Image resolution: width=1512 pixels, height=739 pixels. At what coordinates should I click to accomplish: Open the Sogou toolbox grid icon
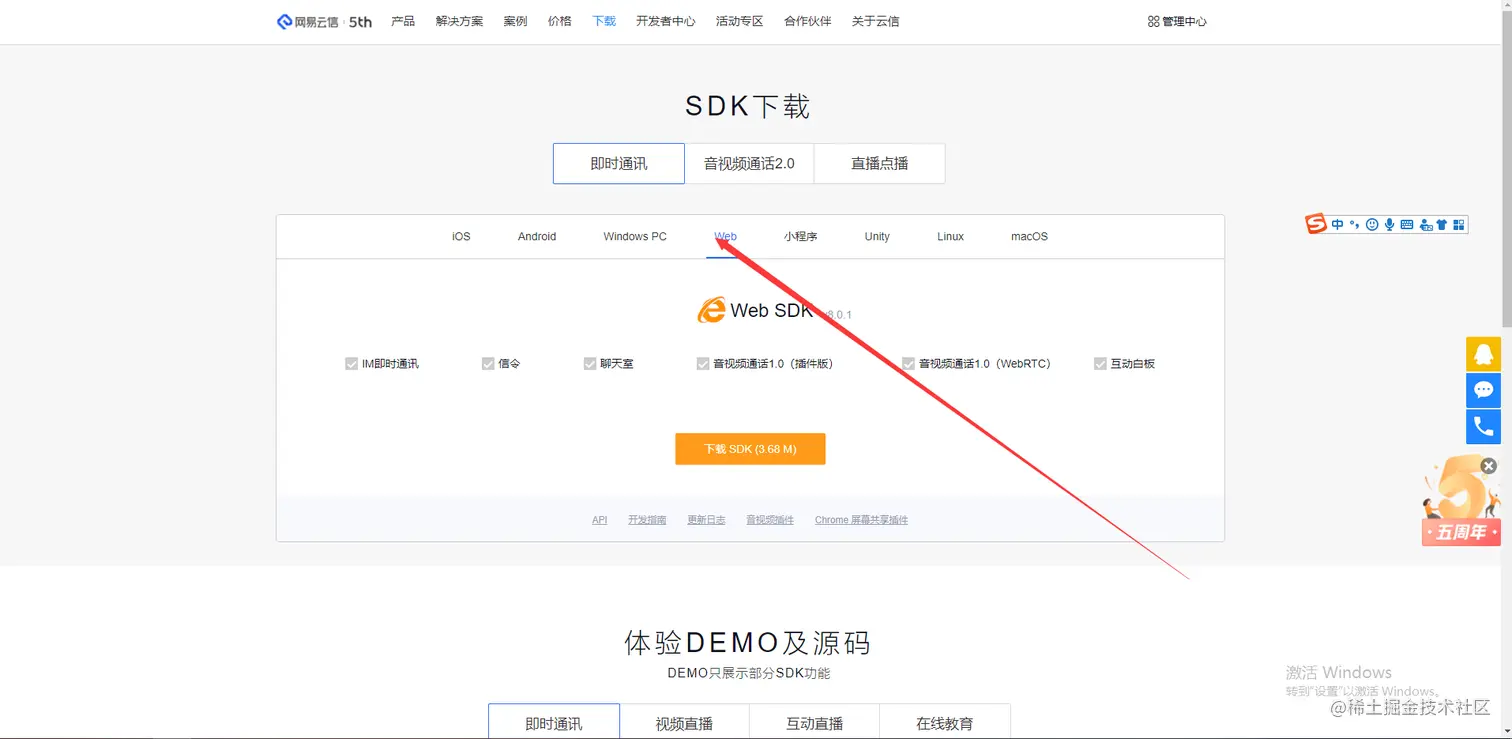(1458, 225)
